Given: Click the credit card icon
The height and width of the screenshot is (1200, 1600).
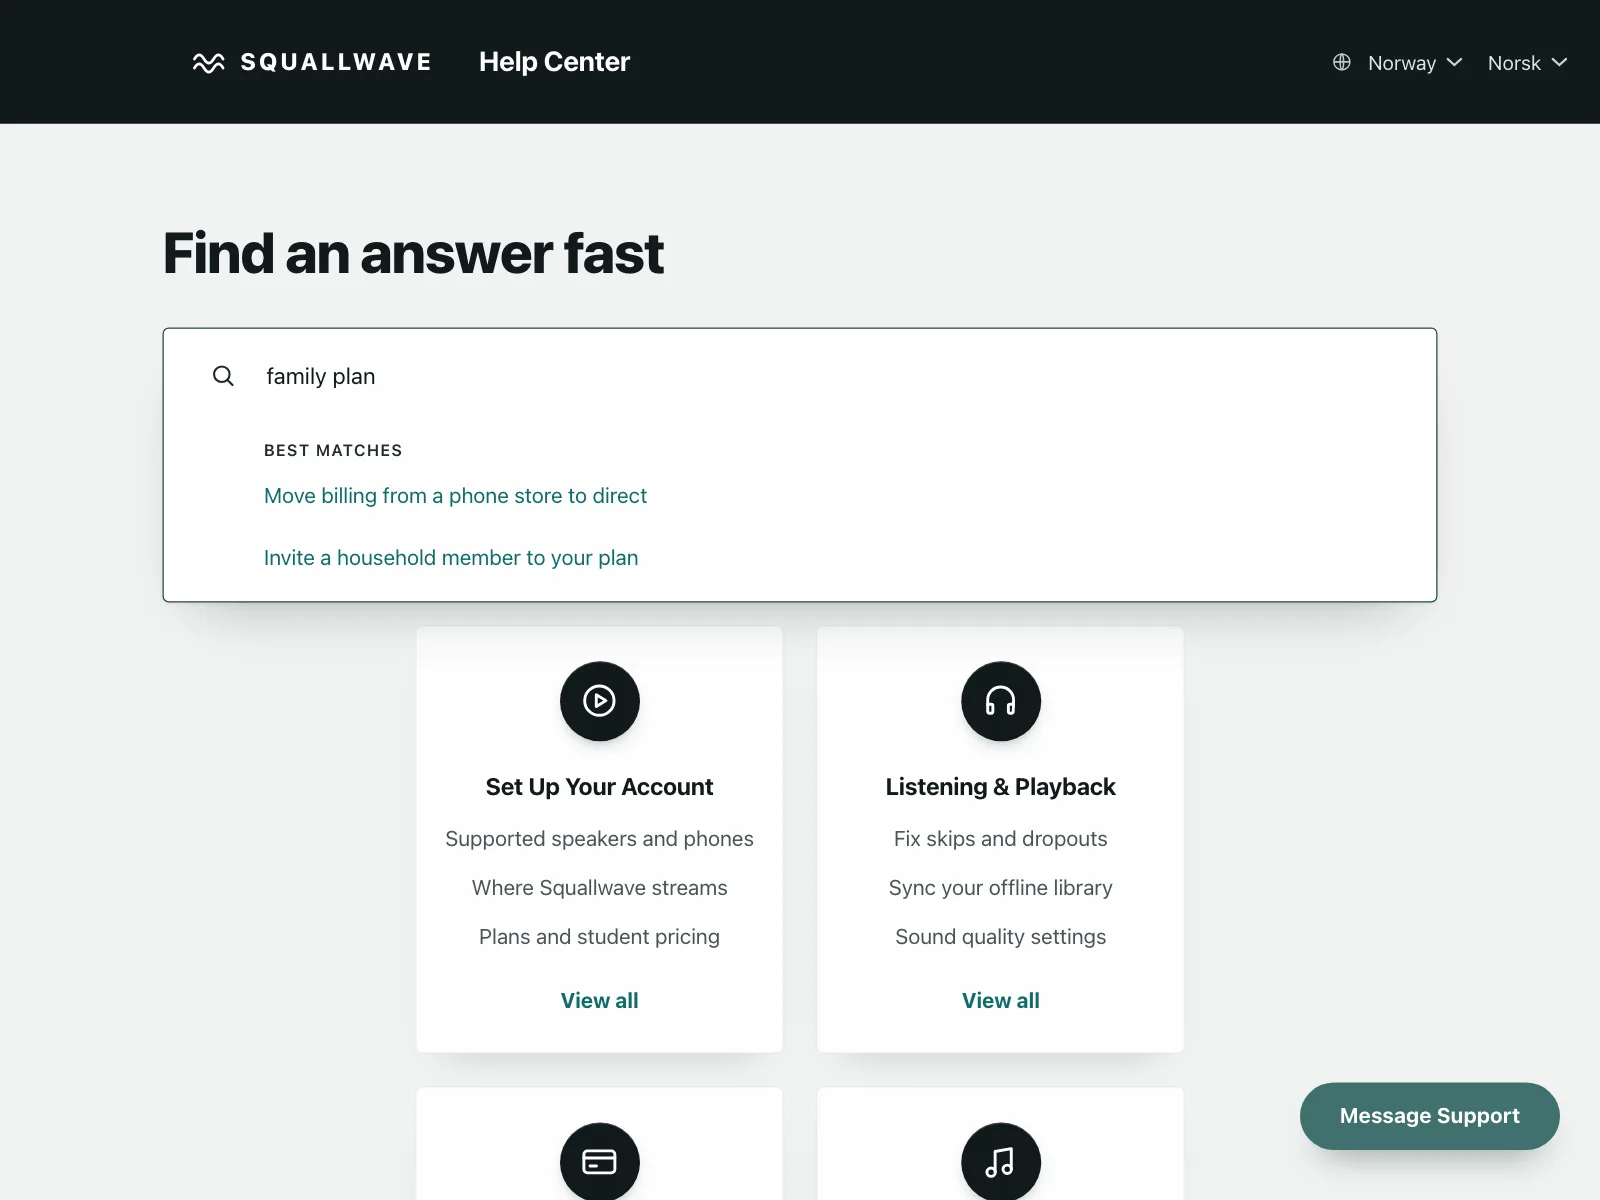Looking at the screenshot, I should click(600, 1162).
